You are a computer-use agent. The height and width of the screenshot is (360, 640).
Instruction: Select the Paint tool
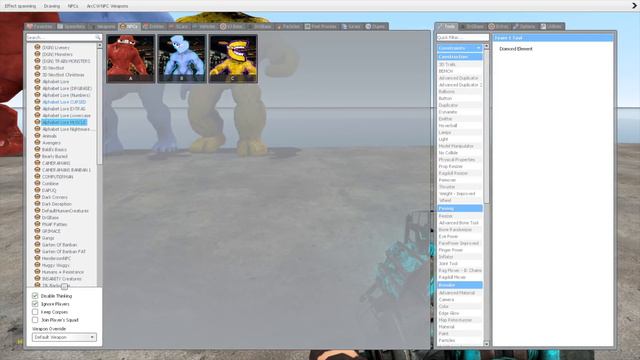[460, 333]
